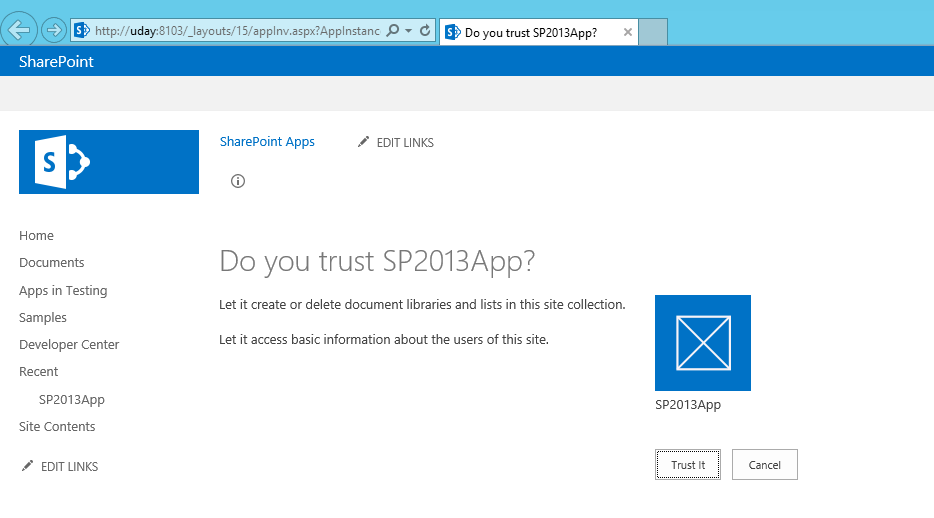The height and width of the screenshot is (518, 934).
Task: Open Apps in Testing in the left navigation
Action: point(63,291)
